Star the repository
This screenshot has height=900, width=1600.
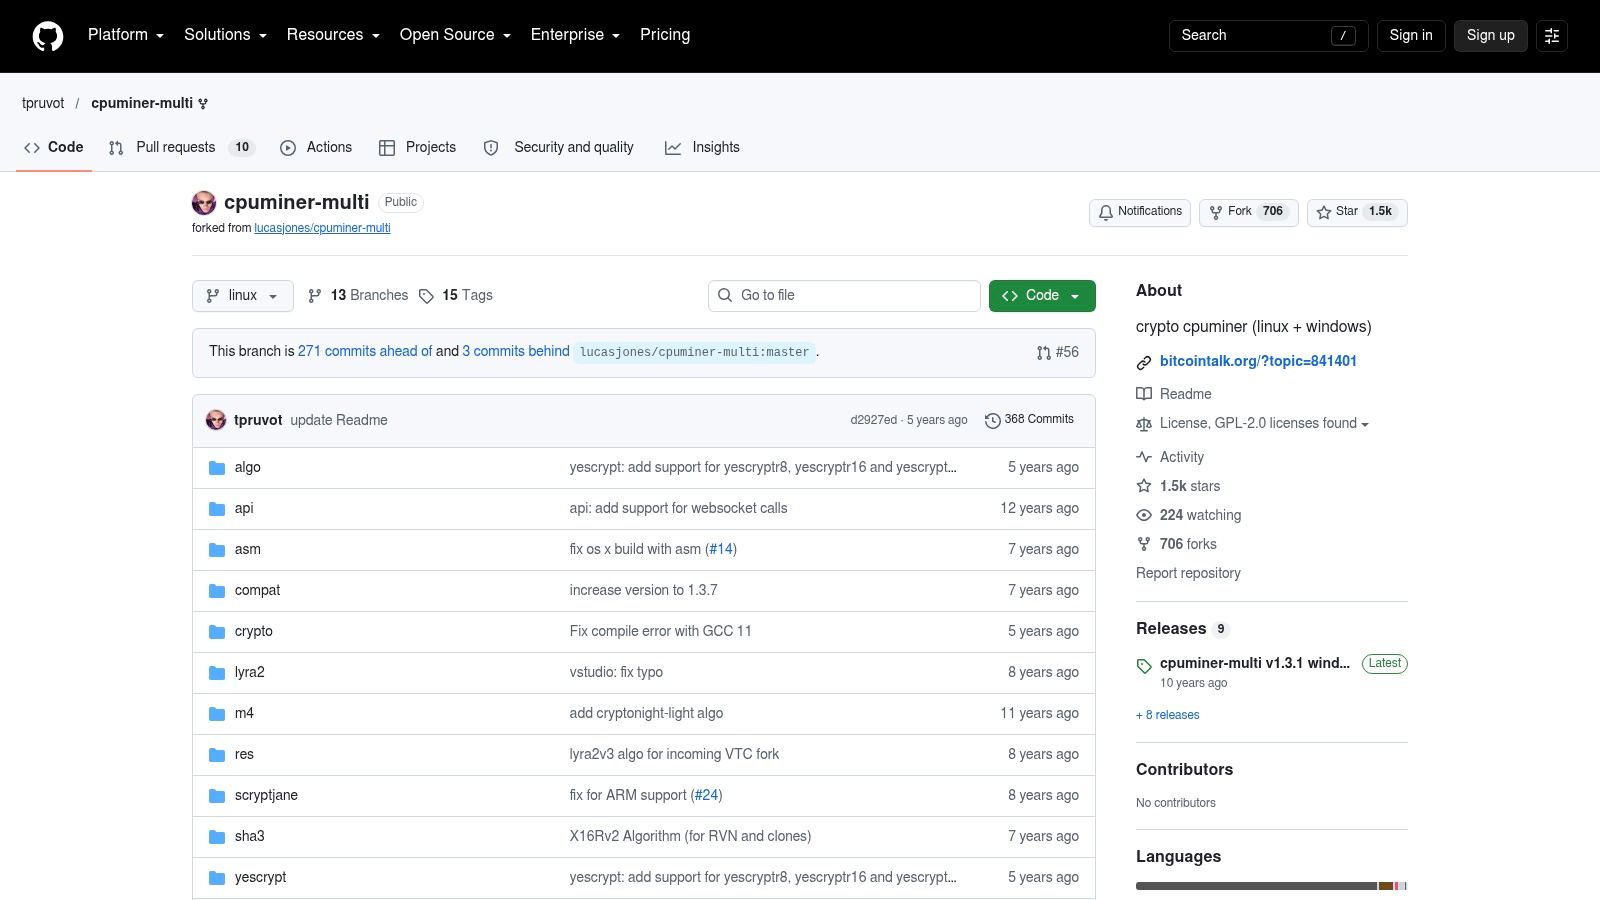(x=1357, y=212)
